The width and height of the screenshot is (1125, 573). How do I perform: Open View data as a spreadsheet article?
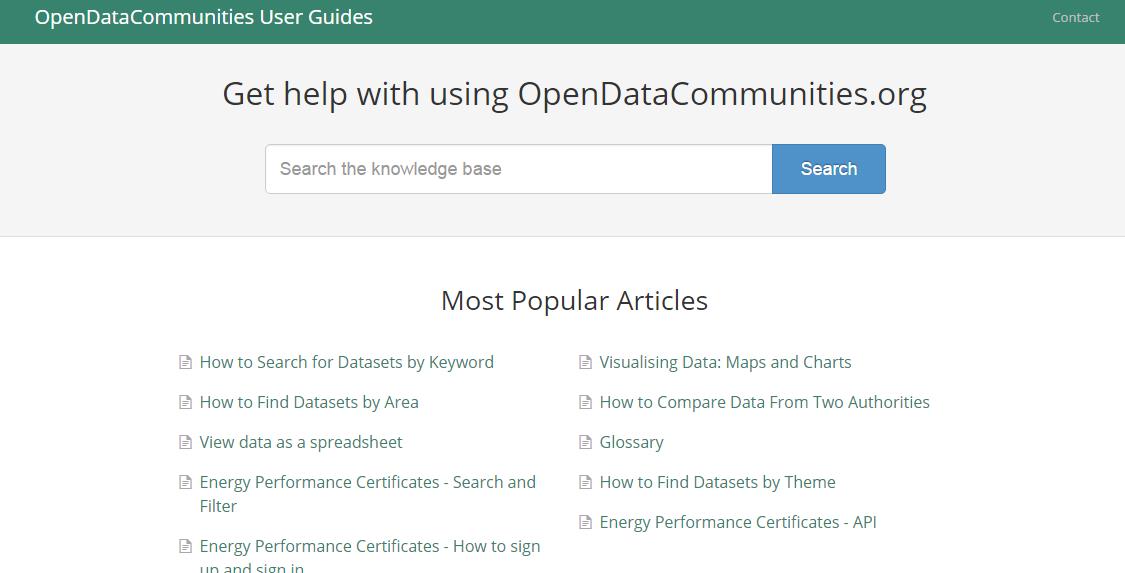[301, 442]
